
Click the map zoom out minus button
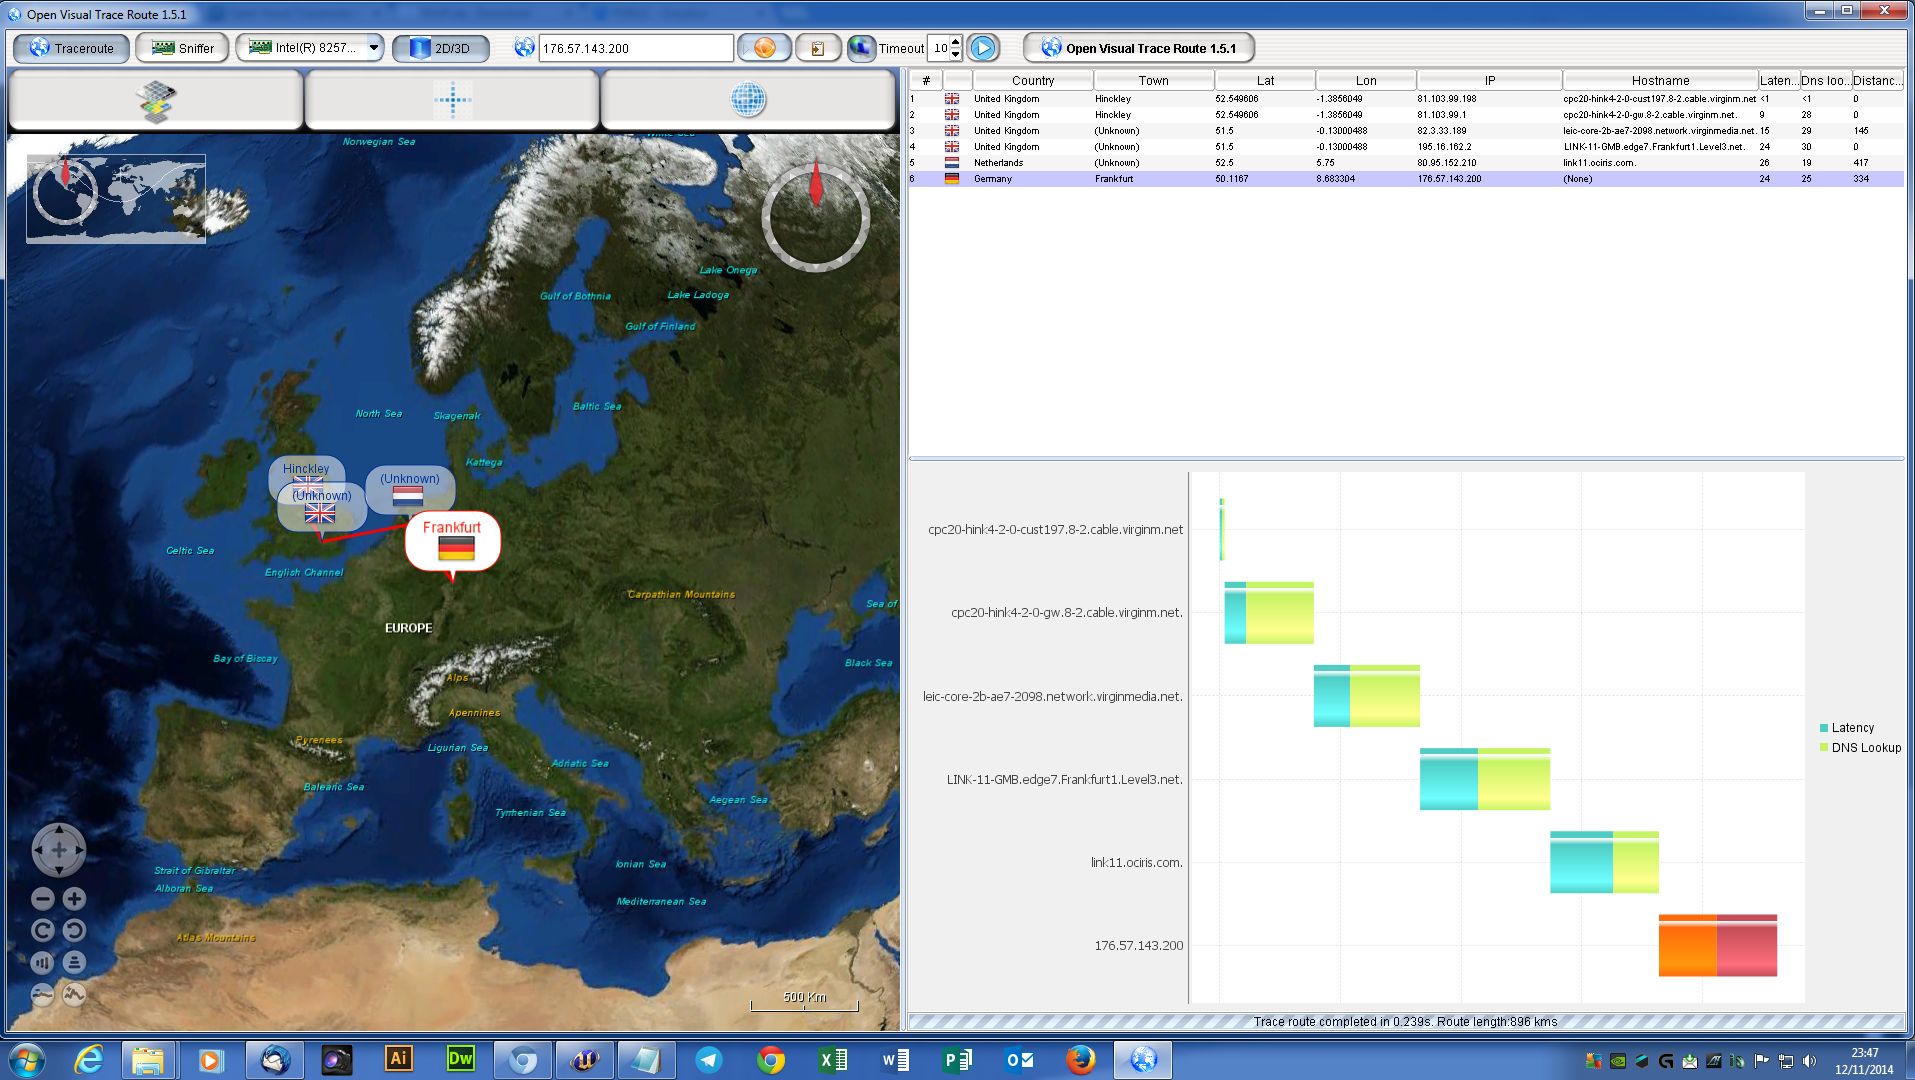(x=42, y=899)
